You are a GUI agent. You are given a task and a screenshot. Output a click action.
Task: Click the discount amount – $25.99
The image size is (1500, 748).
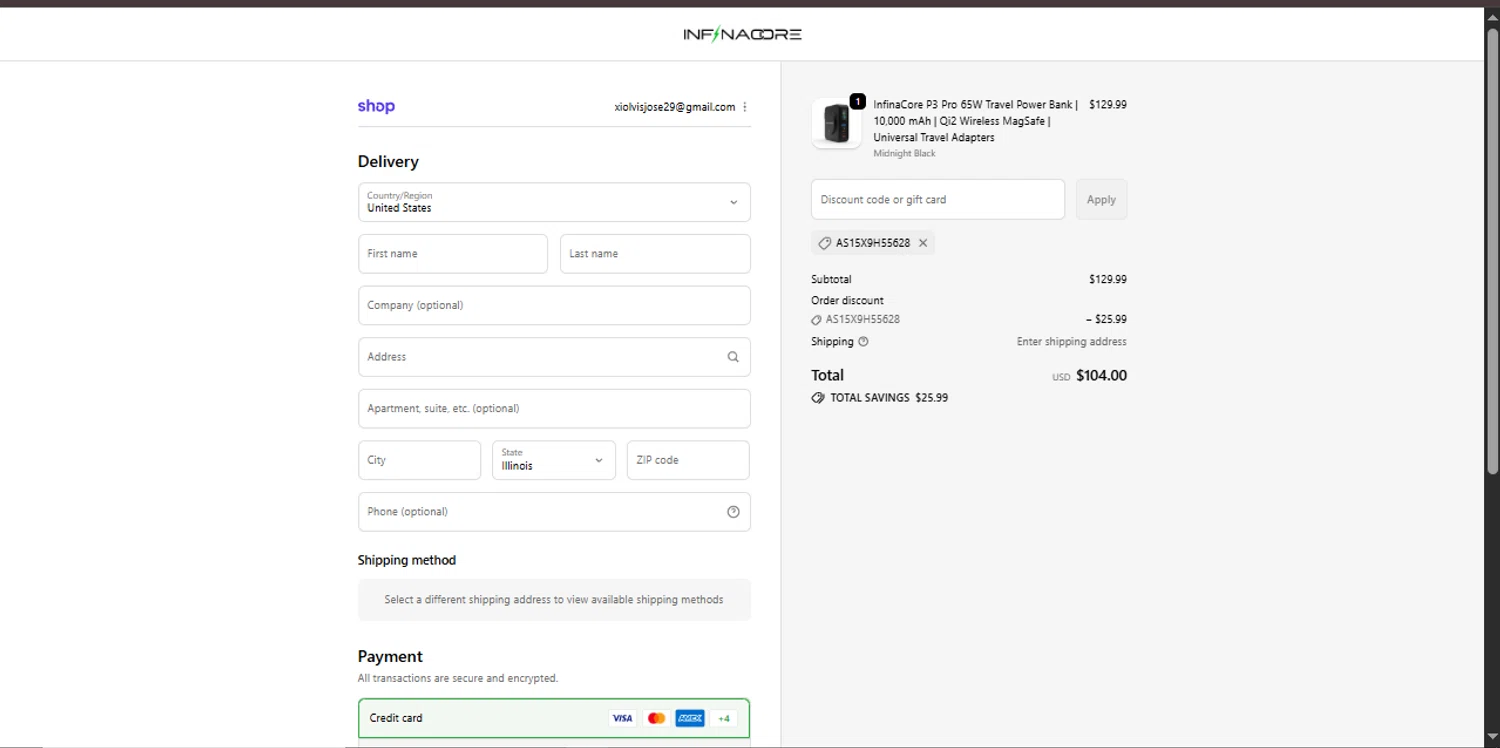pos(1106,320)
